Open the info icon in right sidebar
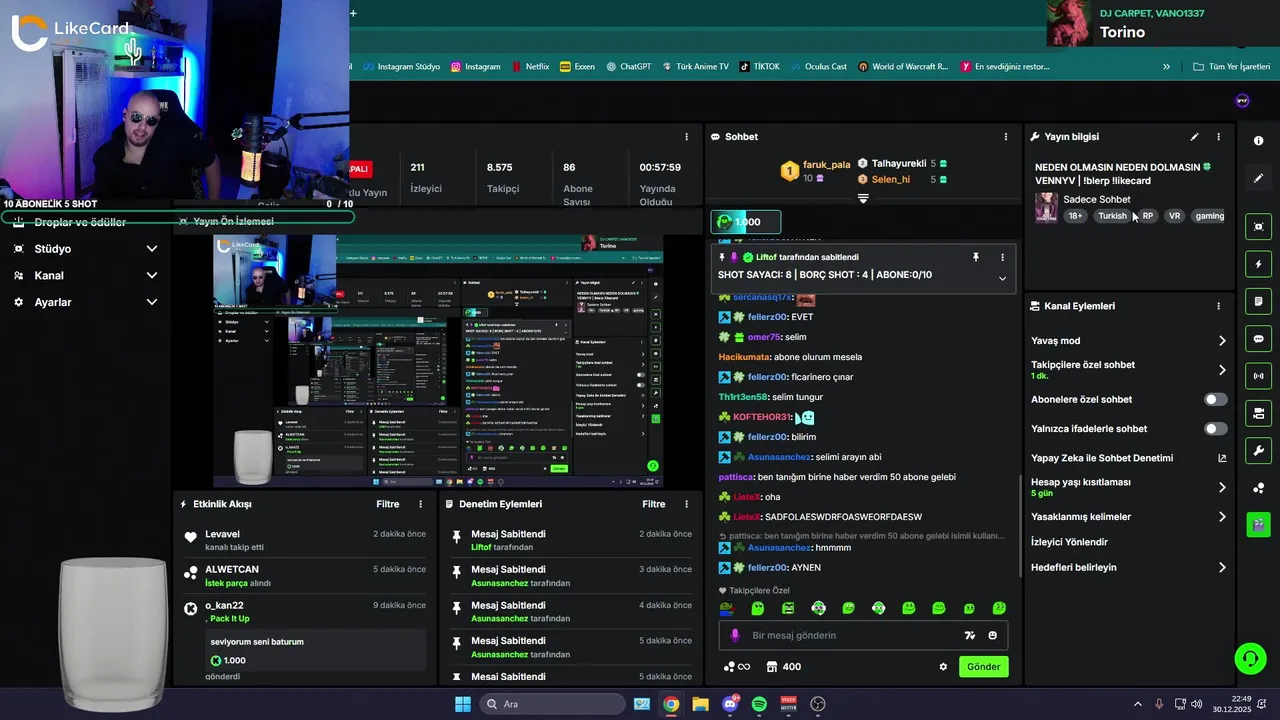 pos(1258,141)
